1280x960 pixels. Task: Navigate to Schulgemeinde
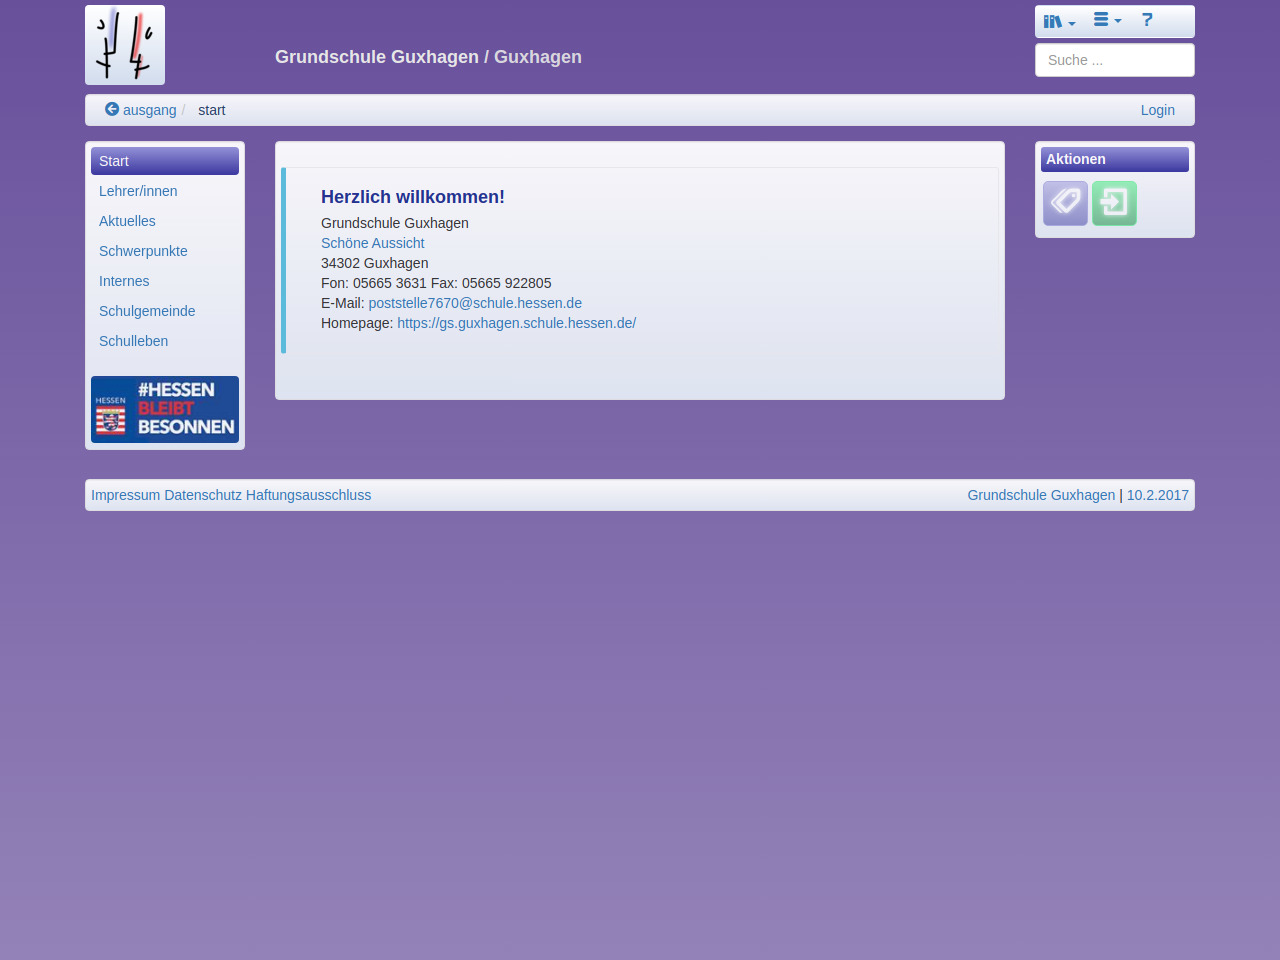(x=147, y=311)
